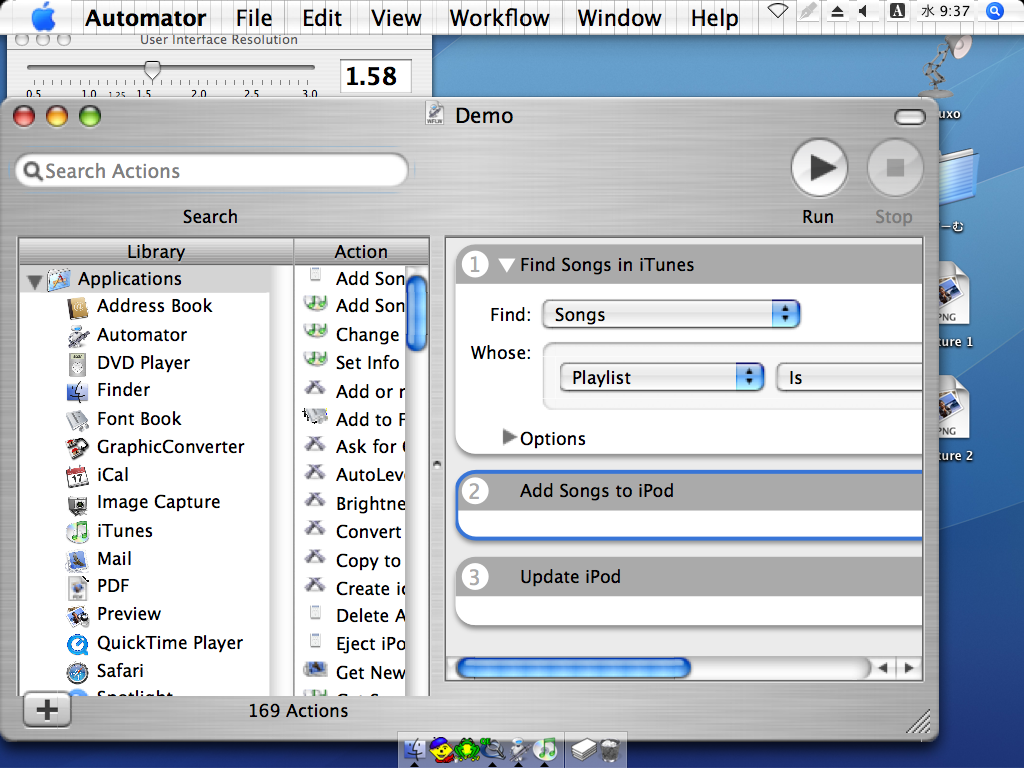Screen dimensions: 1024x768
Task: Open the Is comparison popup menu
Action: 849,377
